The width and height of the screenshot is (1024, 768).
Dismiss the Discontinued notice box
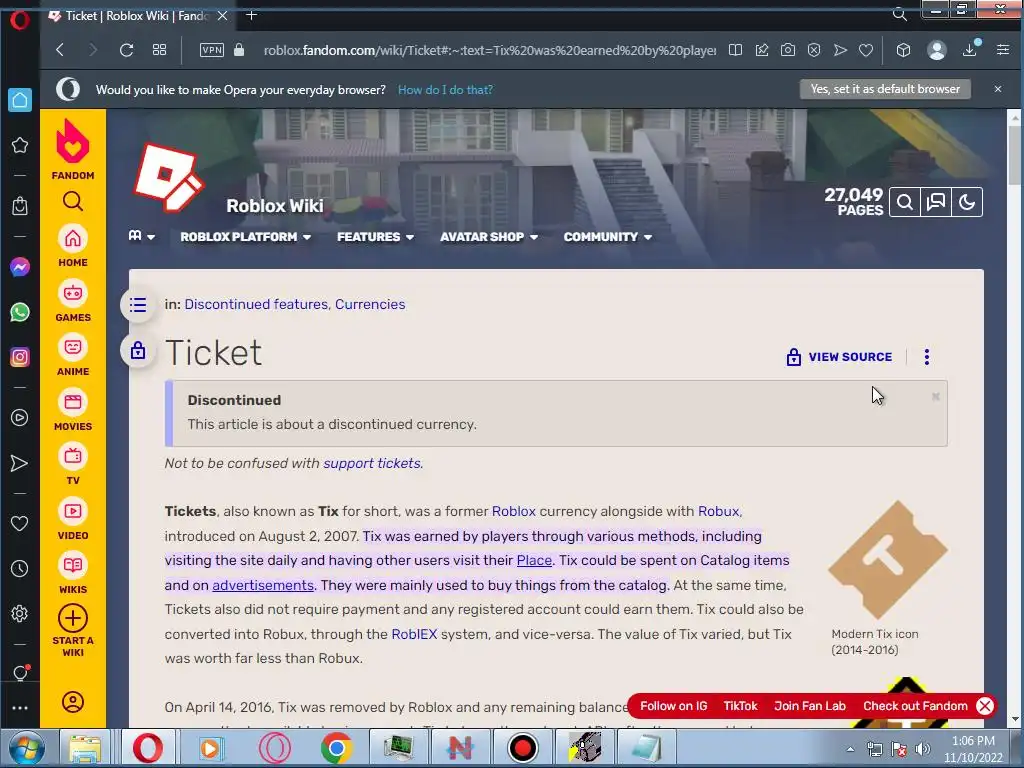point(935,396)
